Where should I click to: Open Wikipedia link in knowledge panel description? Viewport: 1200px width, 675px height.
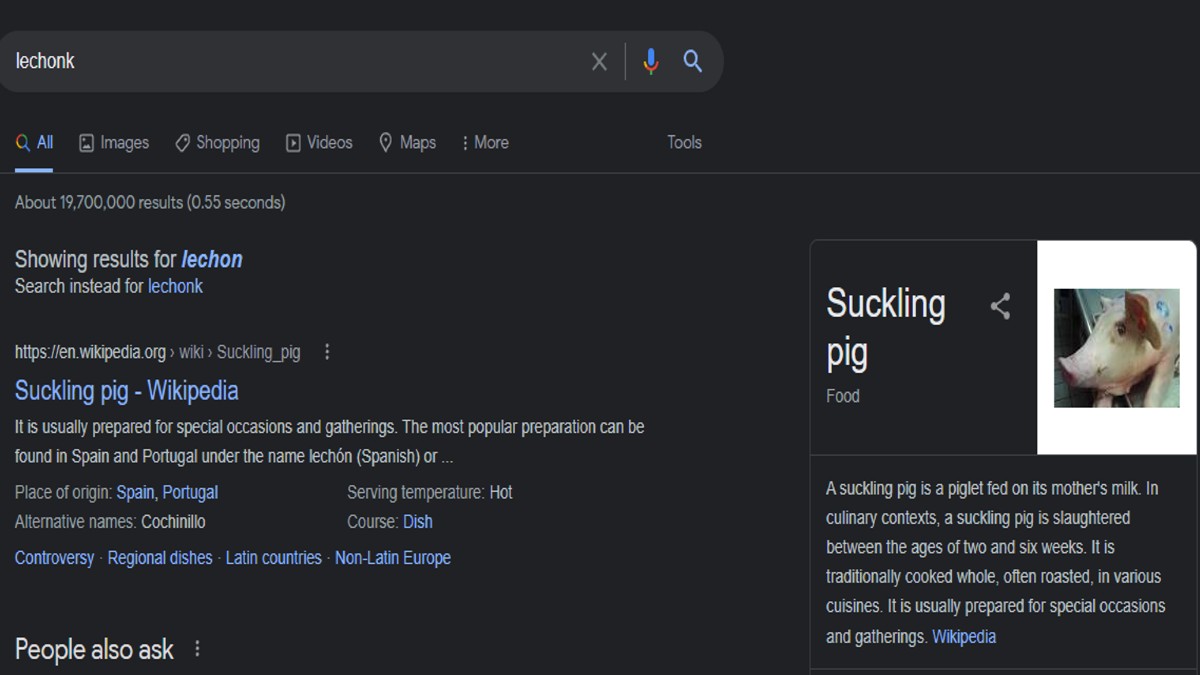pyautogui.click(x=963, y=637)
